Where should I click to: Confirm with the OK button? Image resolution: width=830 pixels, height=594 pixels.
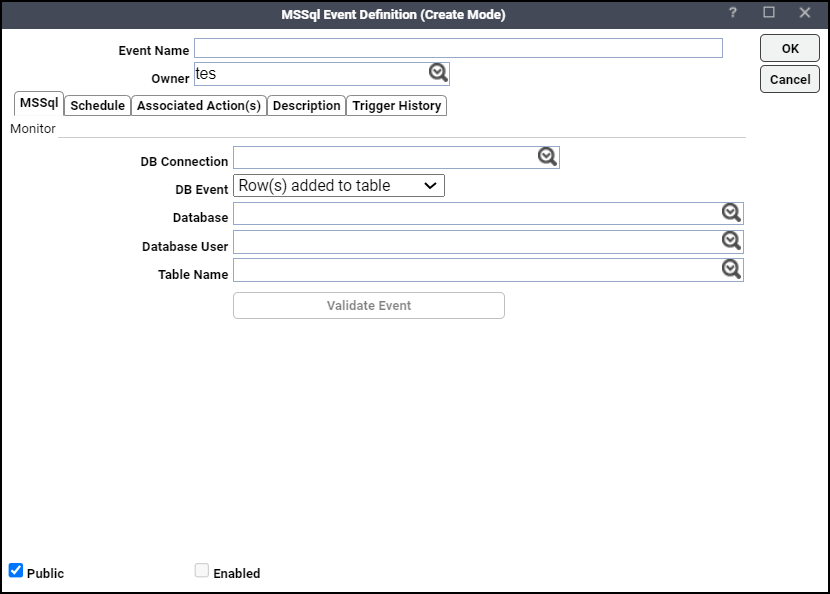coord(790,48)
